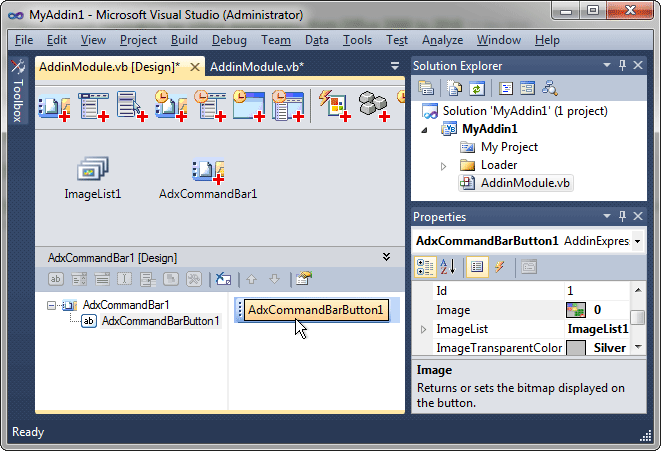Pin Solution Explorer panel auto-hide
This screenshot has height=451, width=661.
(x=622, y=65)
